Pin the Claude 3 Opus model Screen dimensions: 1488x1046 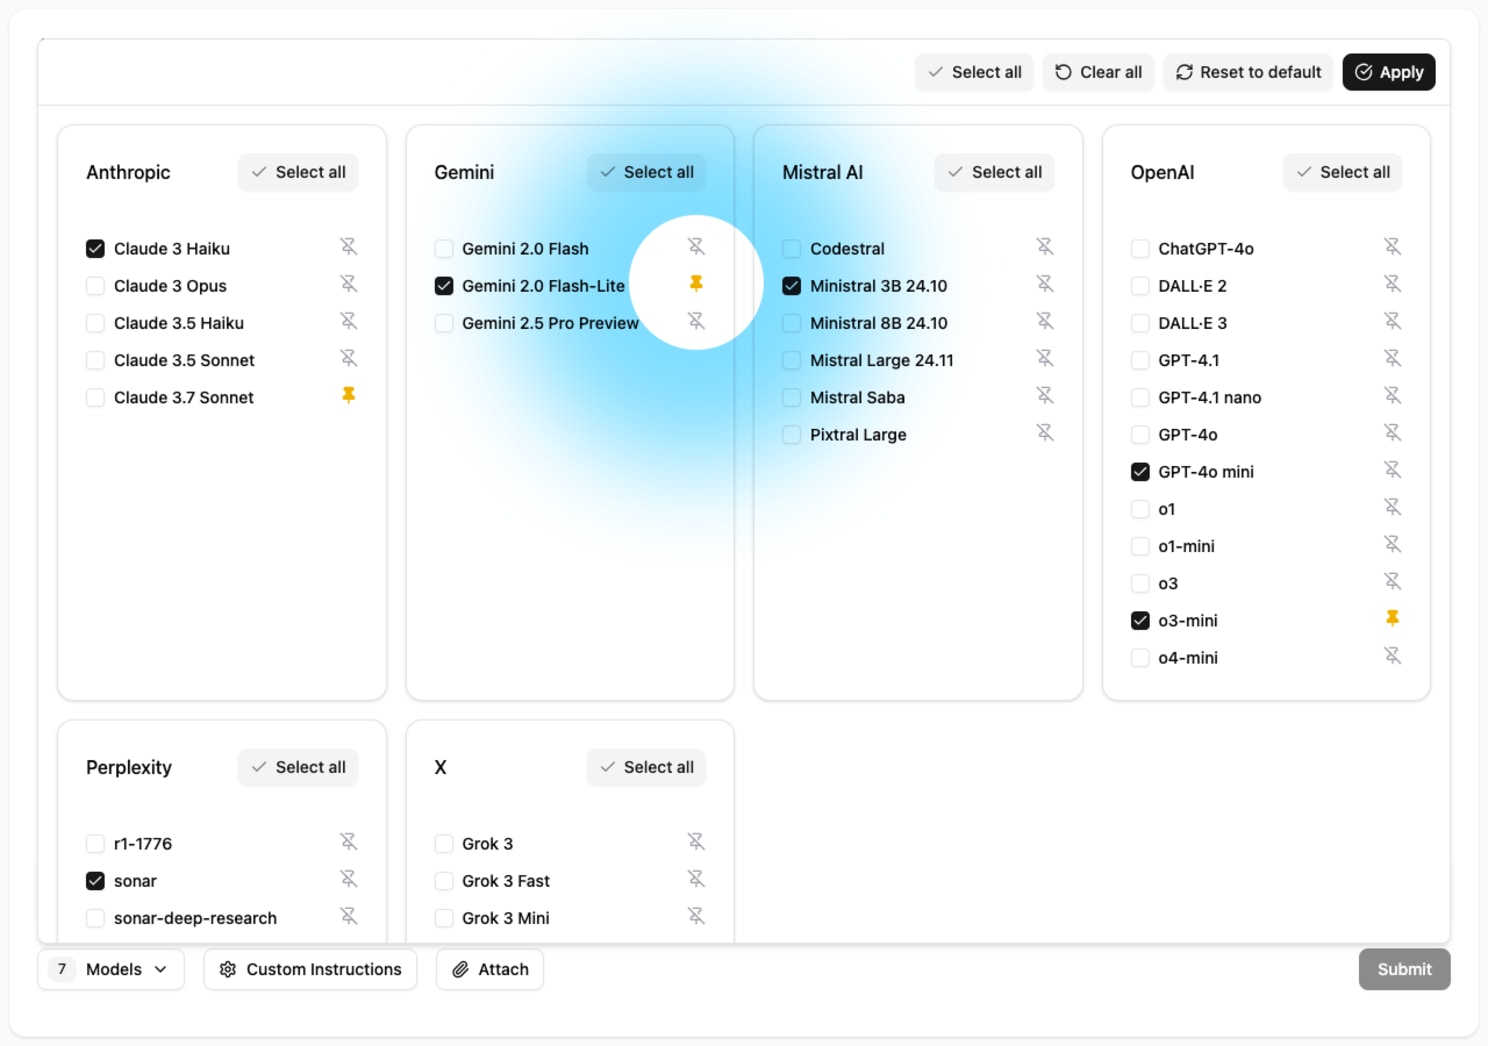348,284
